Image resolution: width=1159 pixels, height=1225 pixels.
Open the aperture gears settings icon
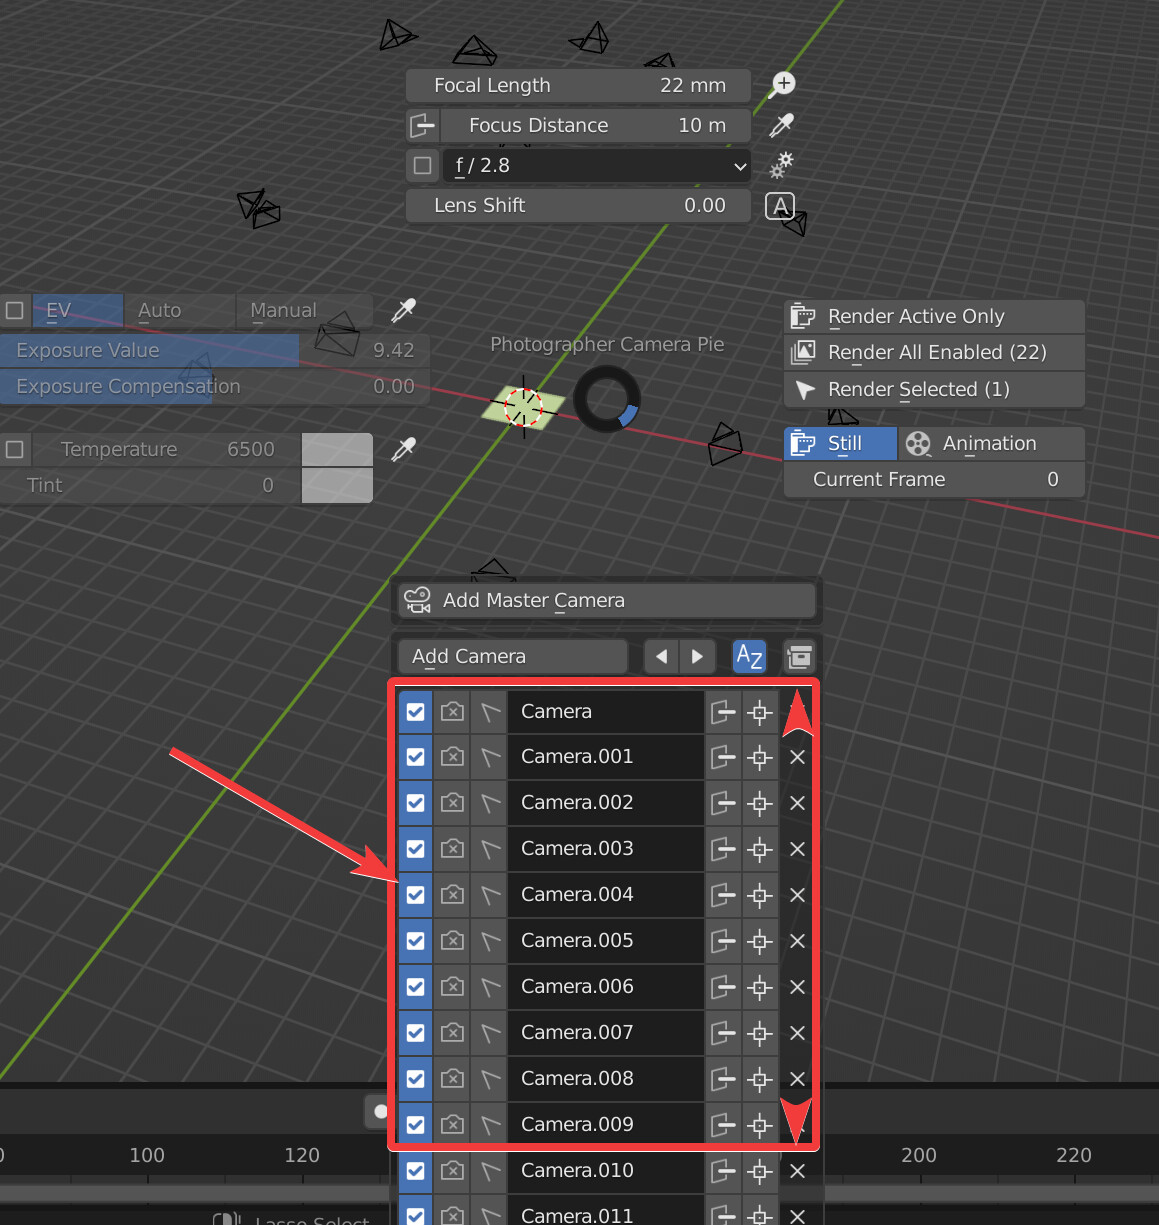tap(782, 165)
